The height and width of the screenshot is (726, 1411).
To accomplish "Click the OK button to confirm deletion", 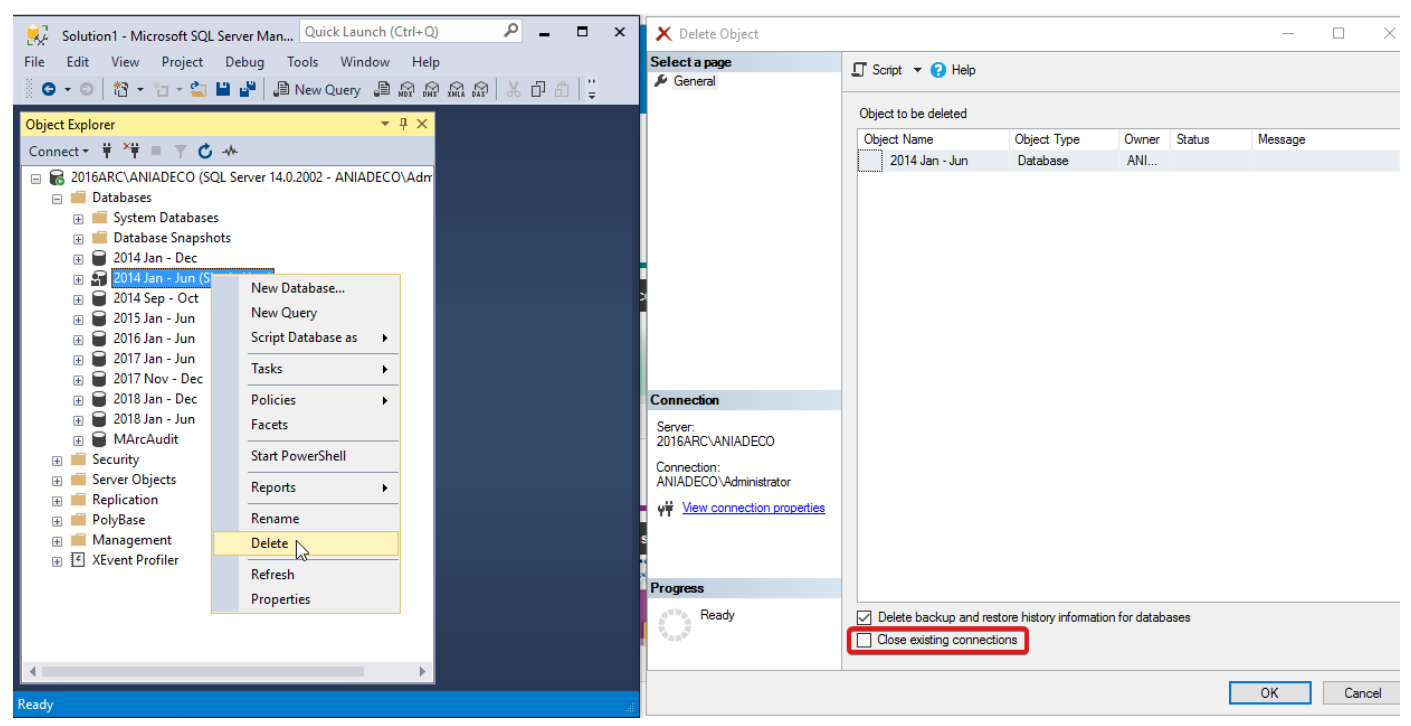I will click(x=1269, y=693).
